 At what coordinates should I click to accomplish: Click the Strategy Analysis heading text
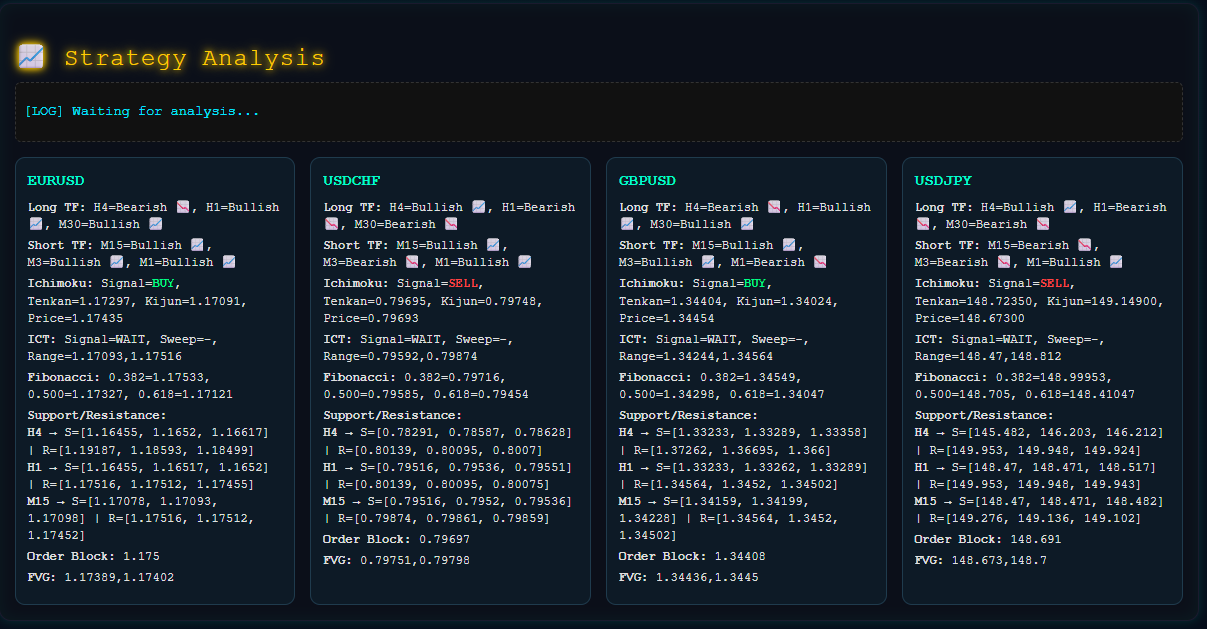(194, 58)
